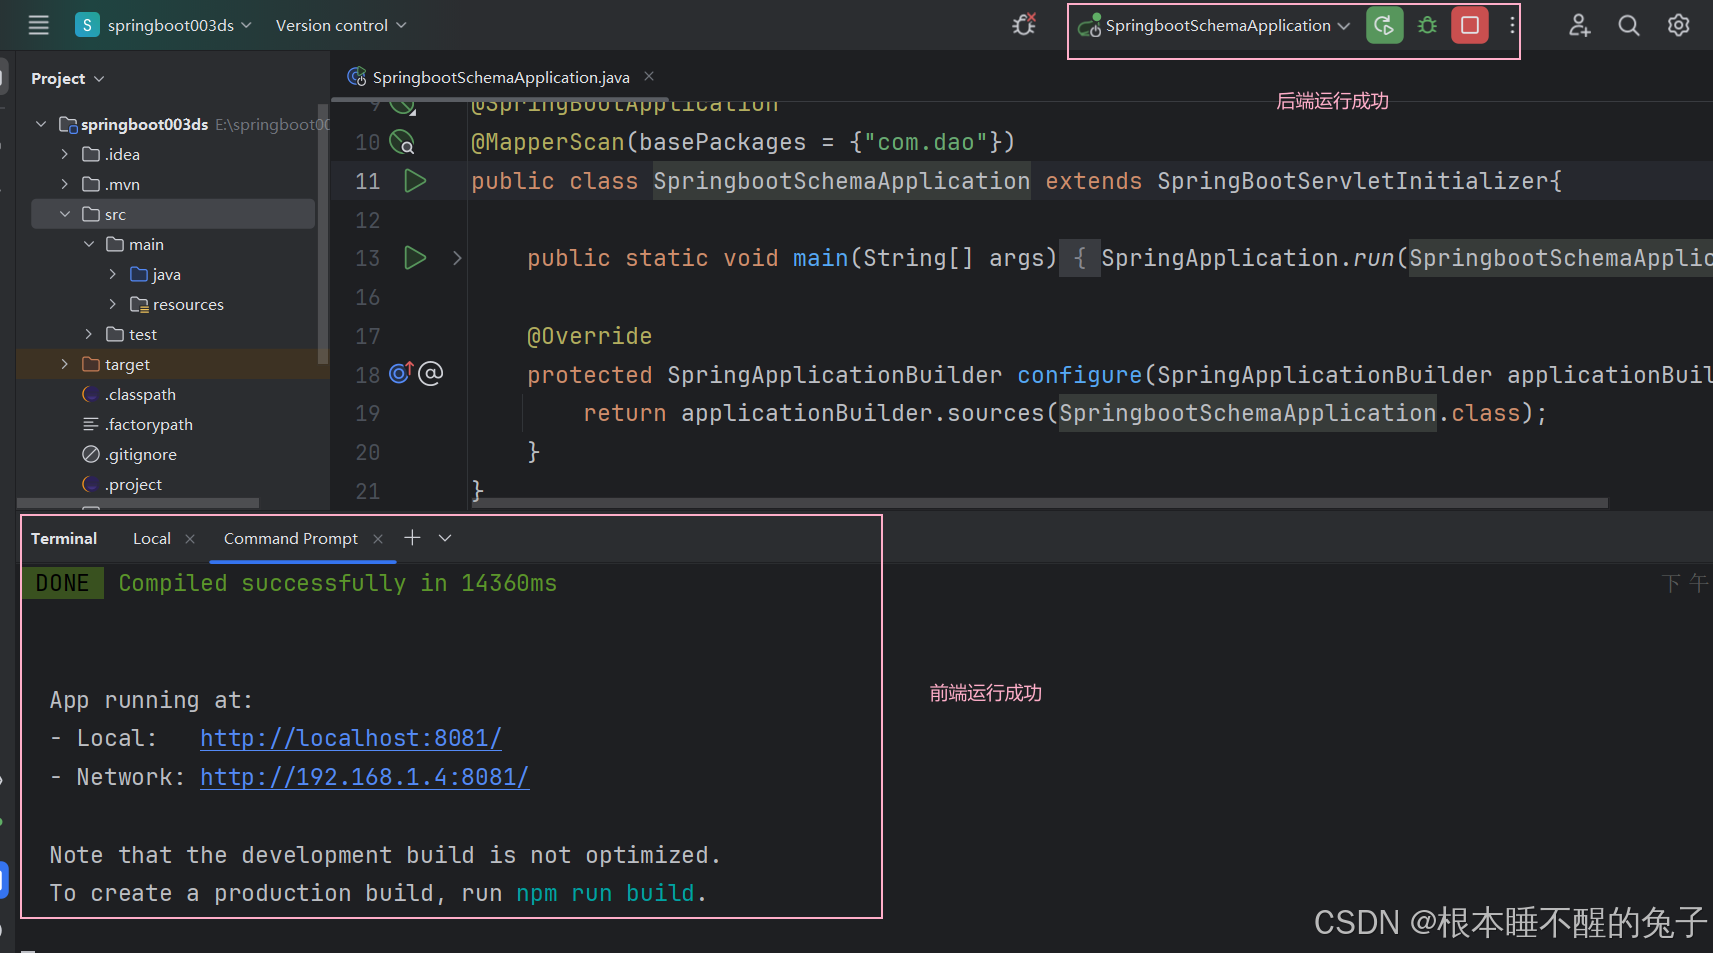Click the run gutter icon on line 11
The width and height of the screenshot is (1713, 953).
pos(415,181)
